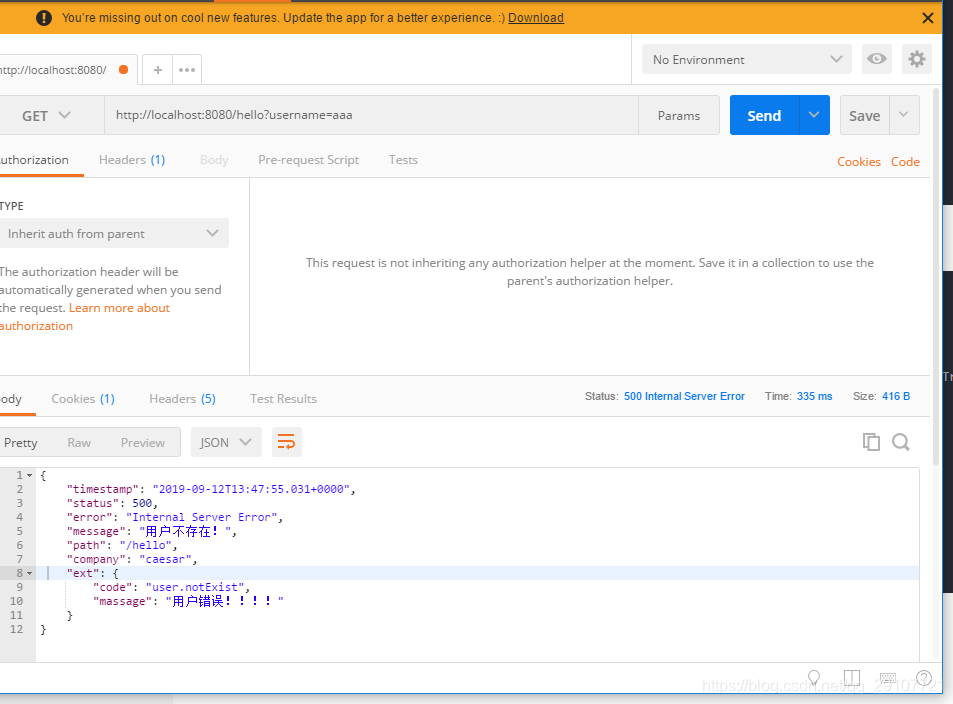This screenshot has height=704, width=953.
Task: Click the 335 ms response time value
Action: click(814, 396)
